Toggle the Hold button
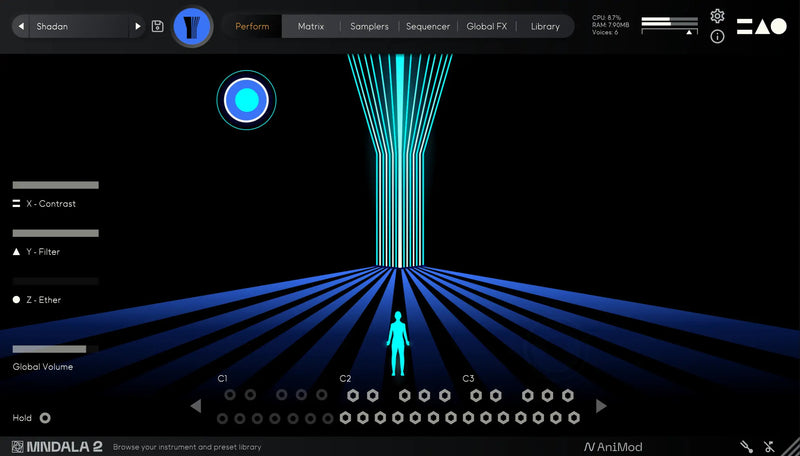Screen dimensions: 800x456 click(45, 418)
